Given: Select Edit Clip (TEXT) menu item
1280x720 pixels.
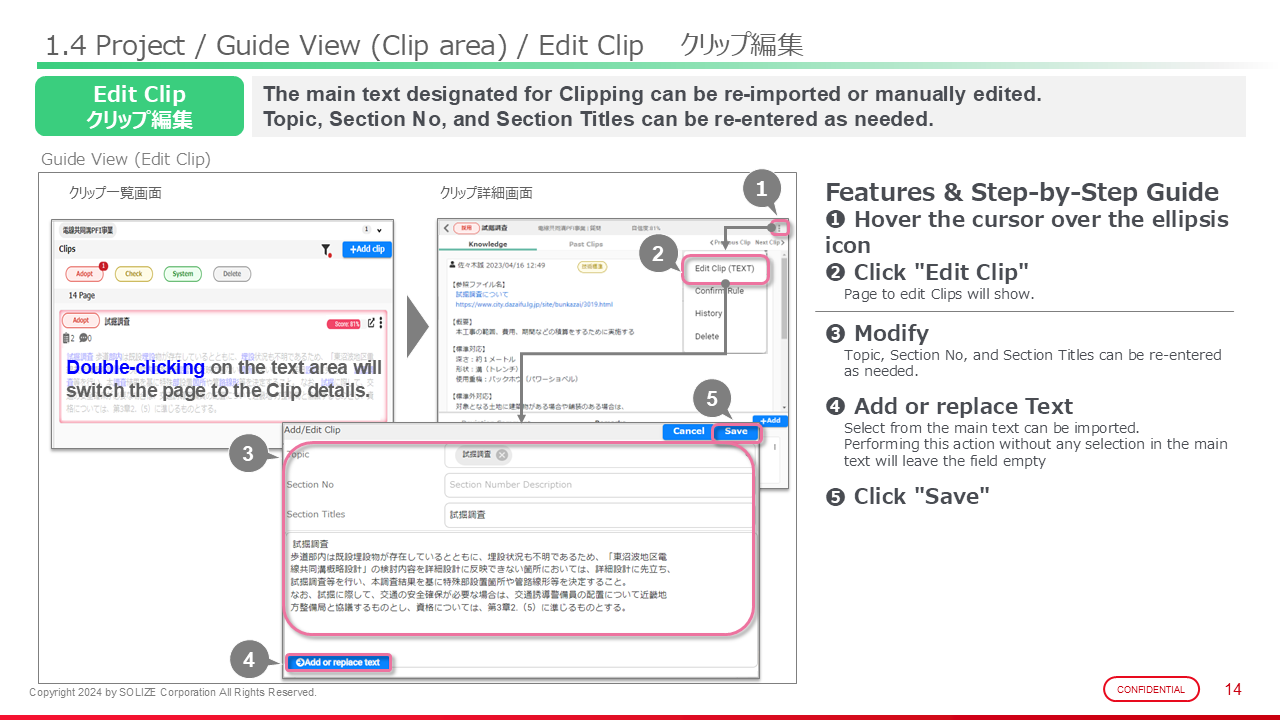Looking at the screenshot, I should tap(724, 269).
